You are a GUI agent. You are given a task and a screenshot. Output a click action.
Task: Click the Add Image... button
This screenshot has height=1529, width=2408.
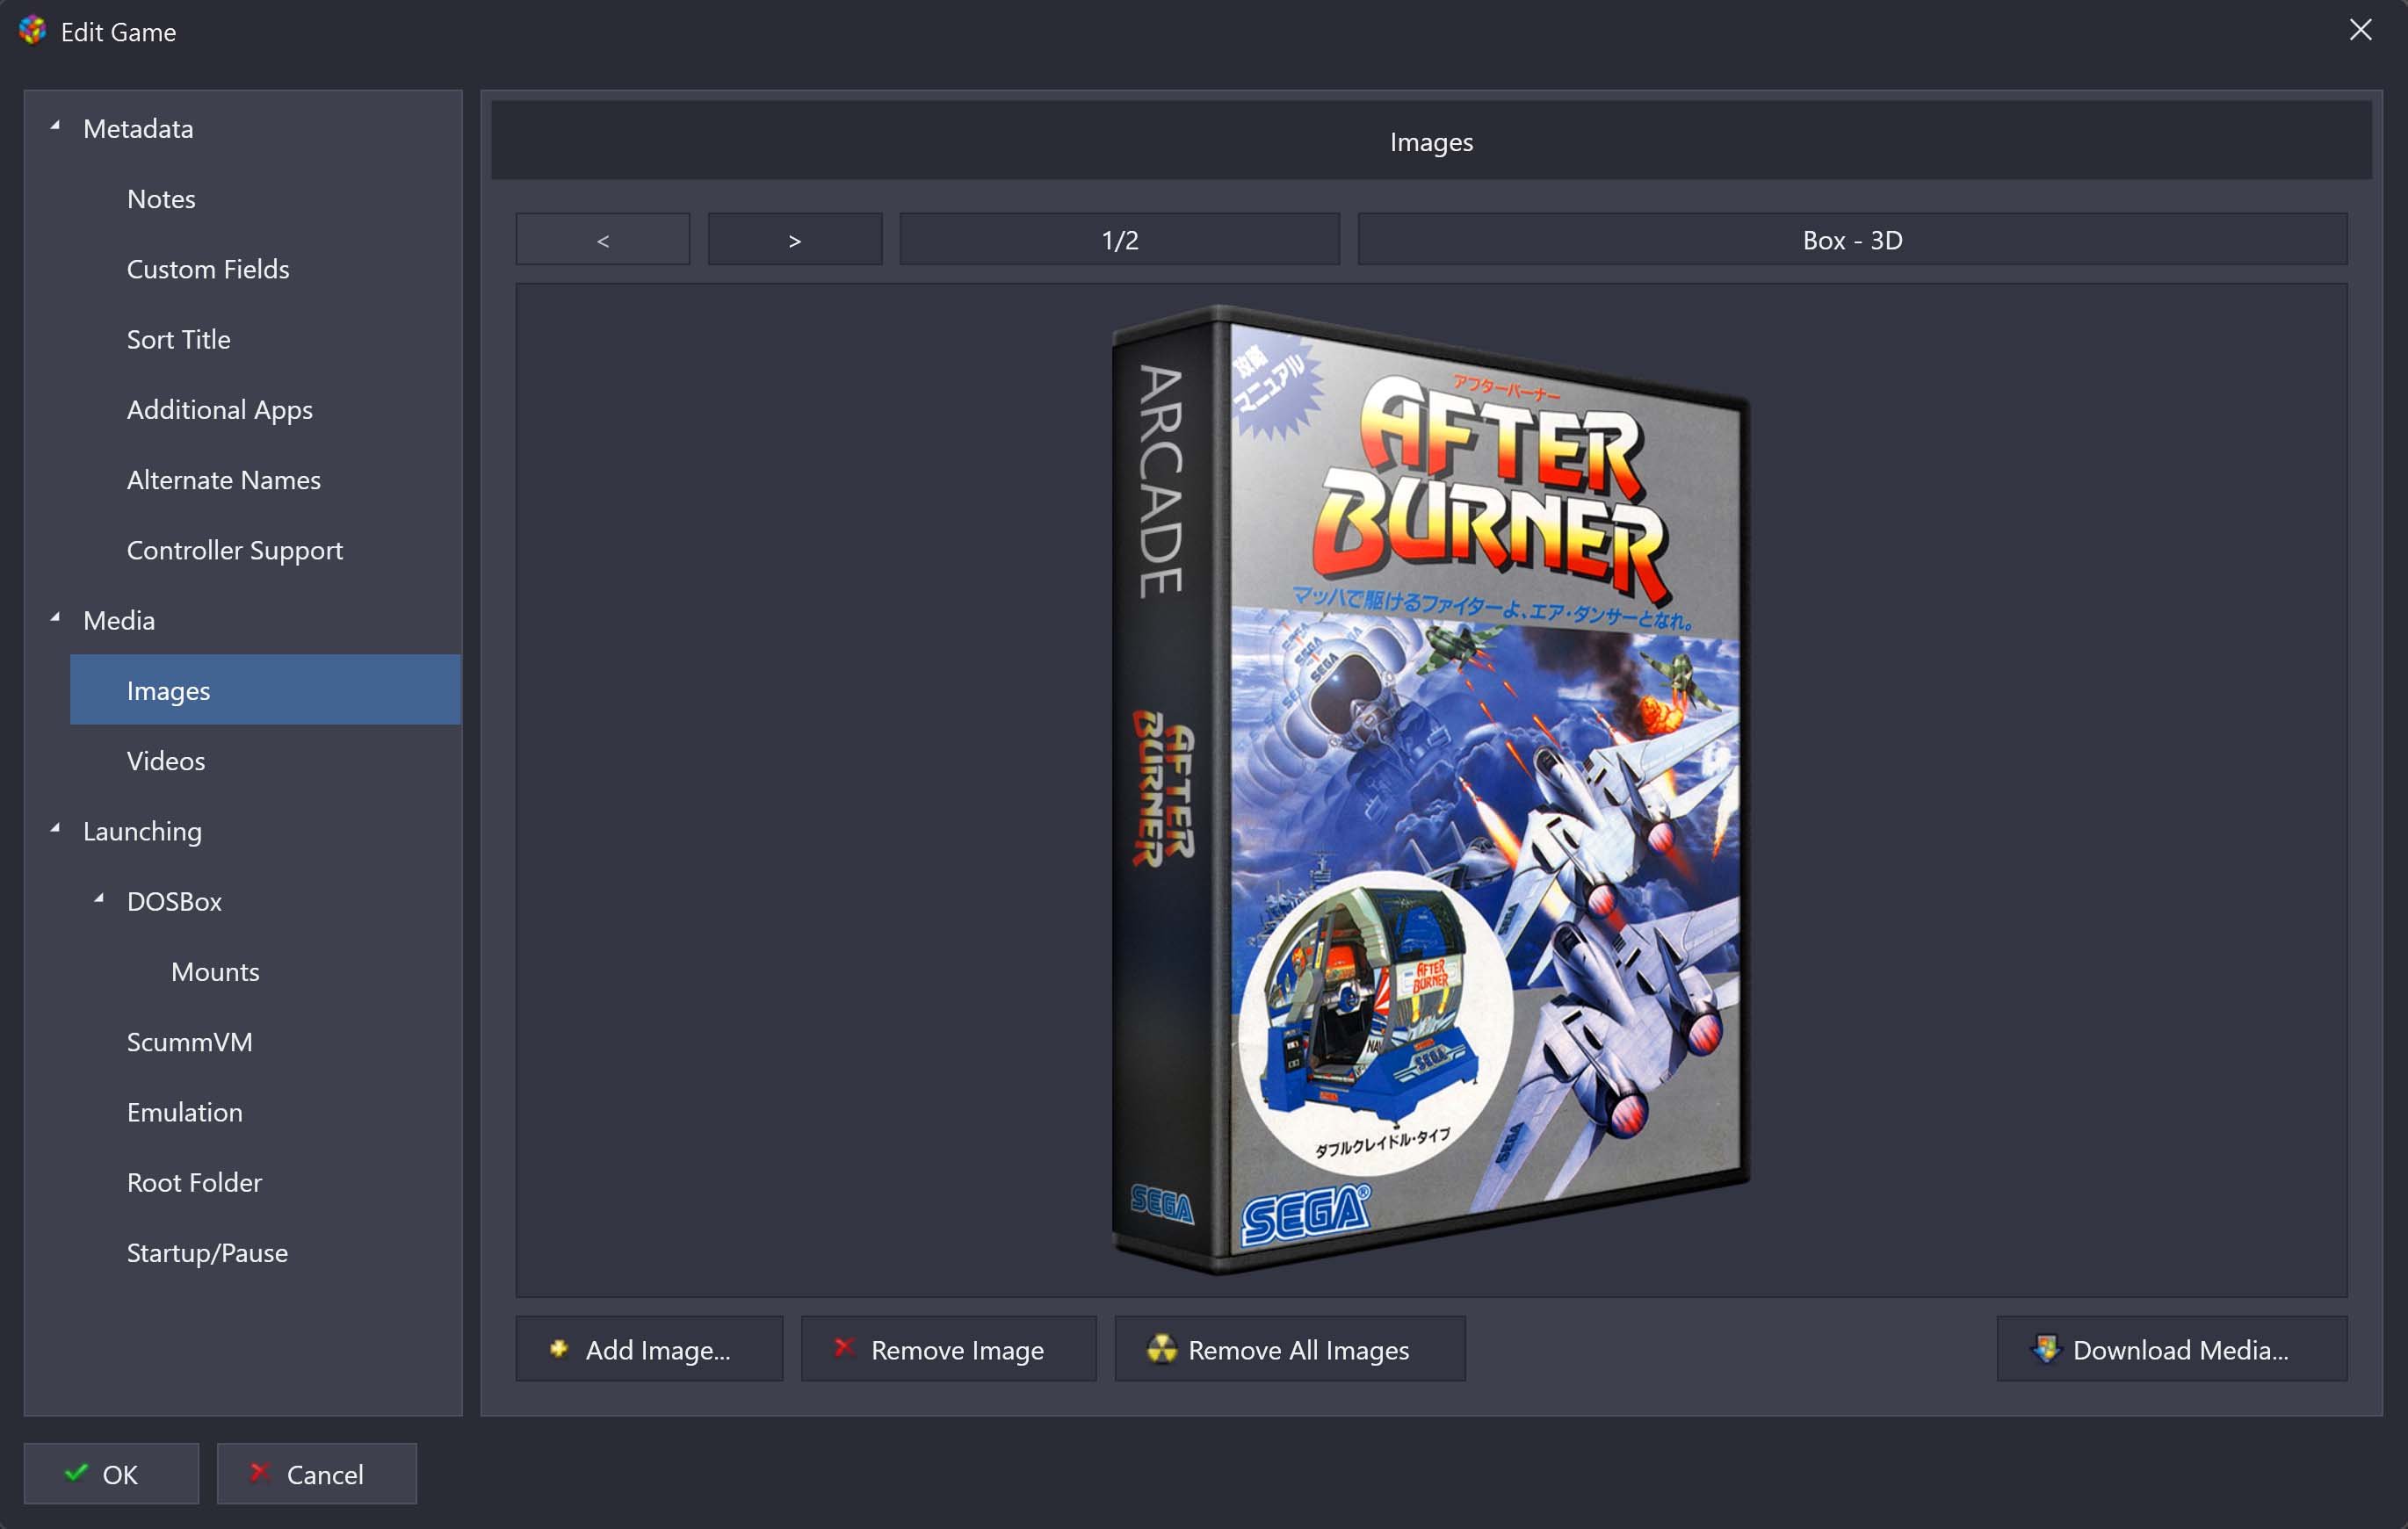pyautogui.click(x=649, y=1349)
